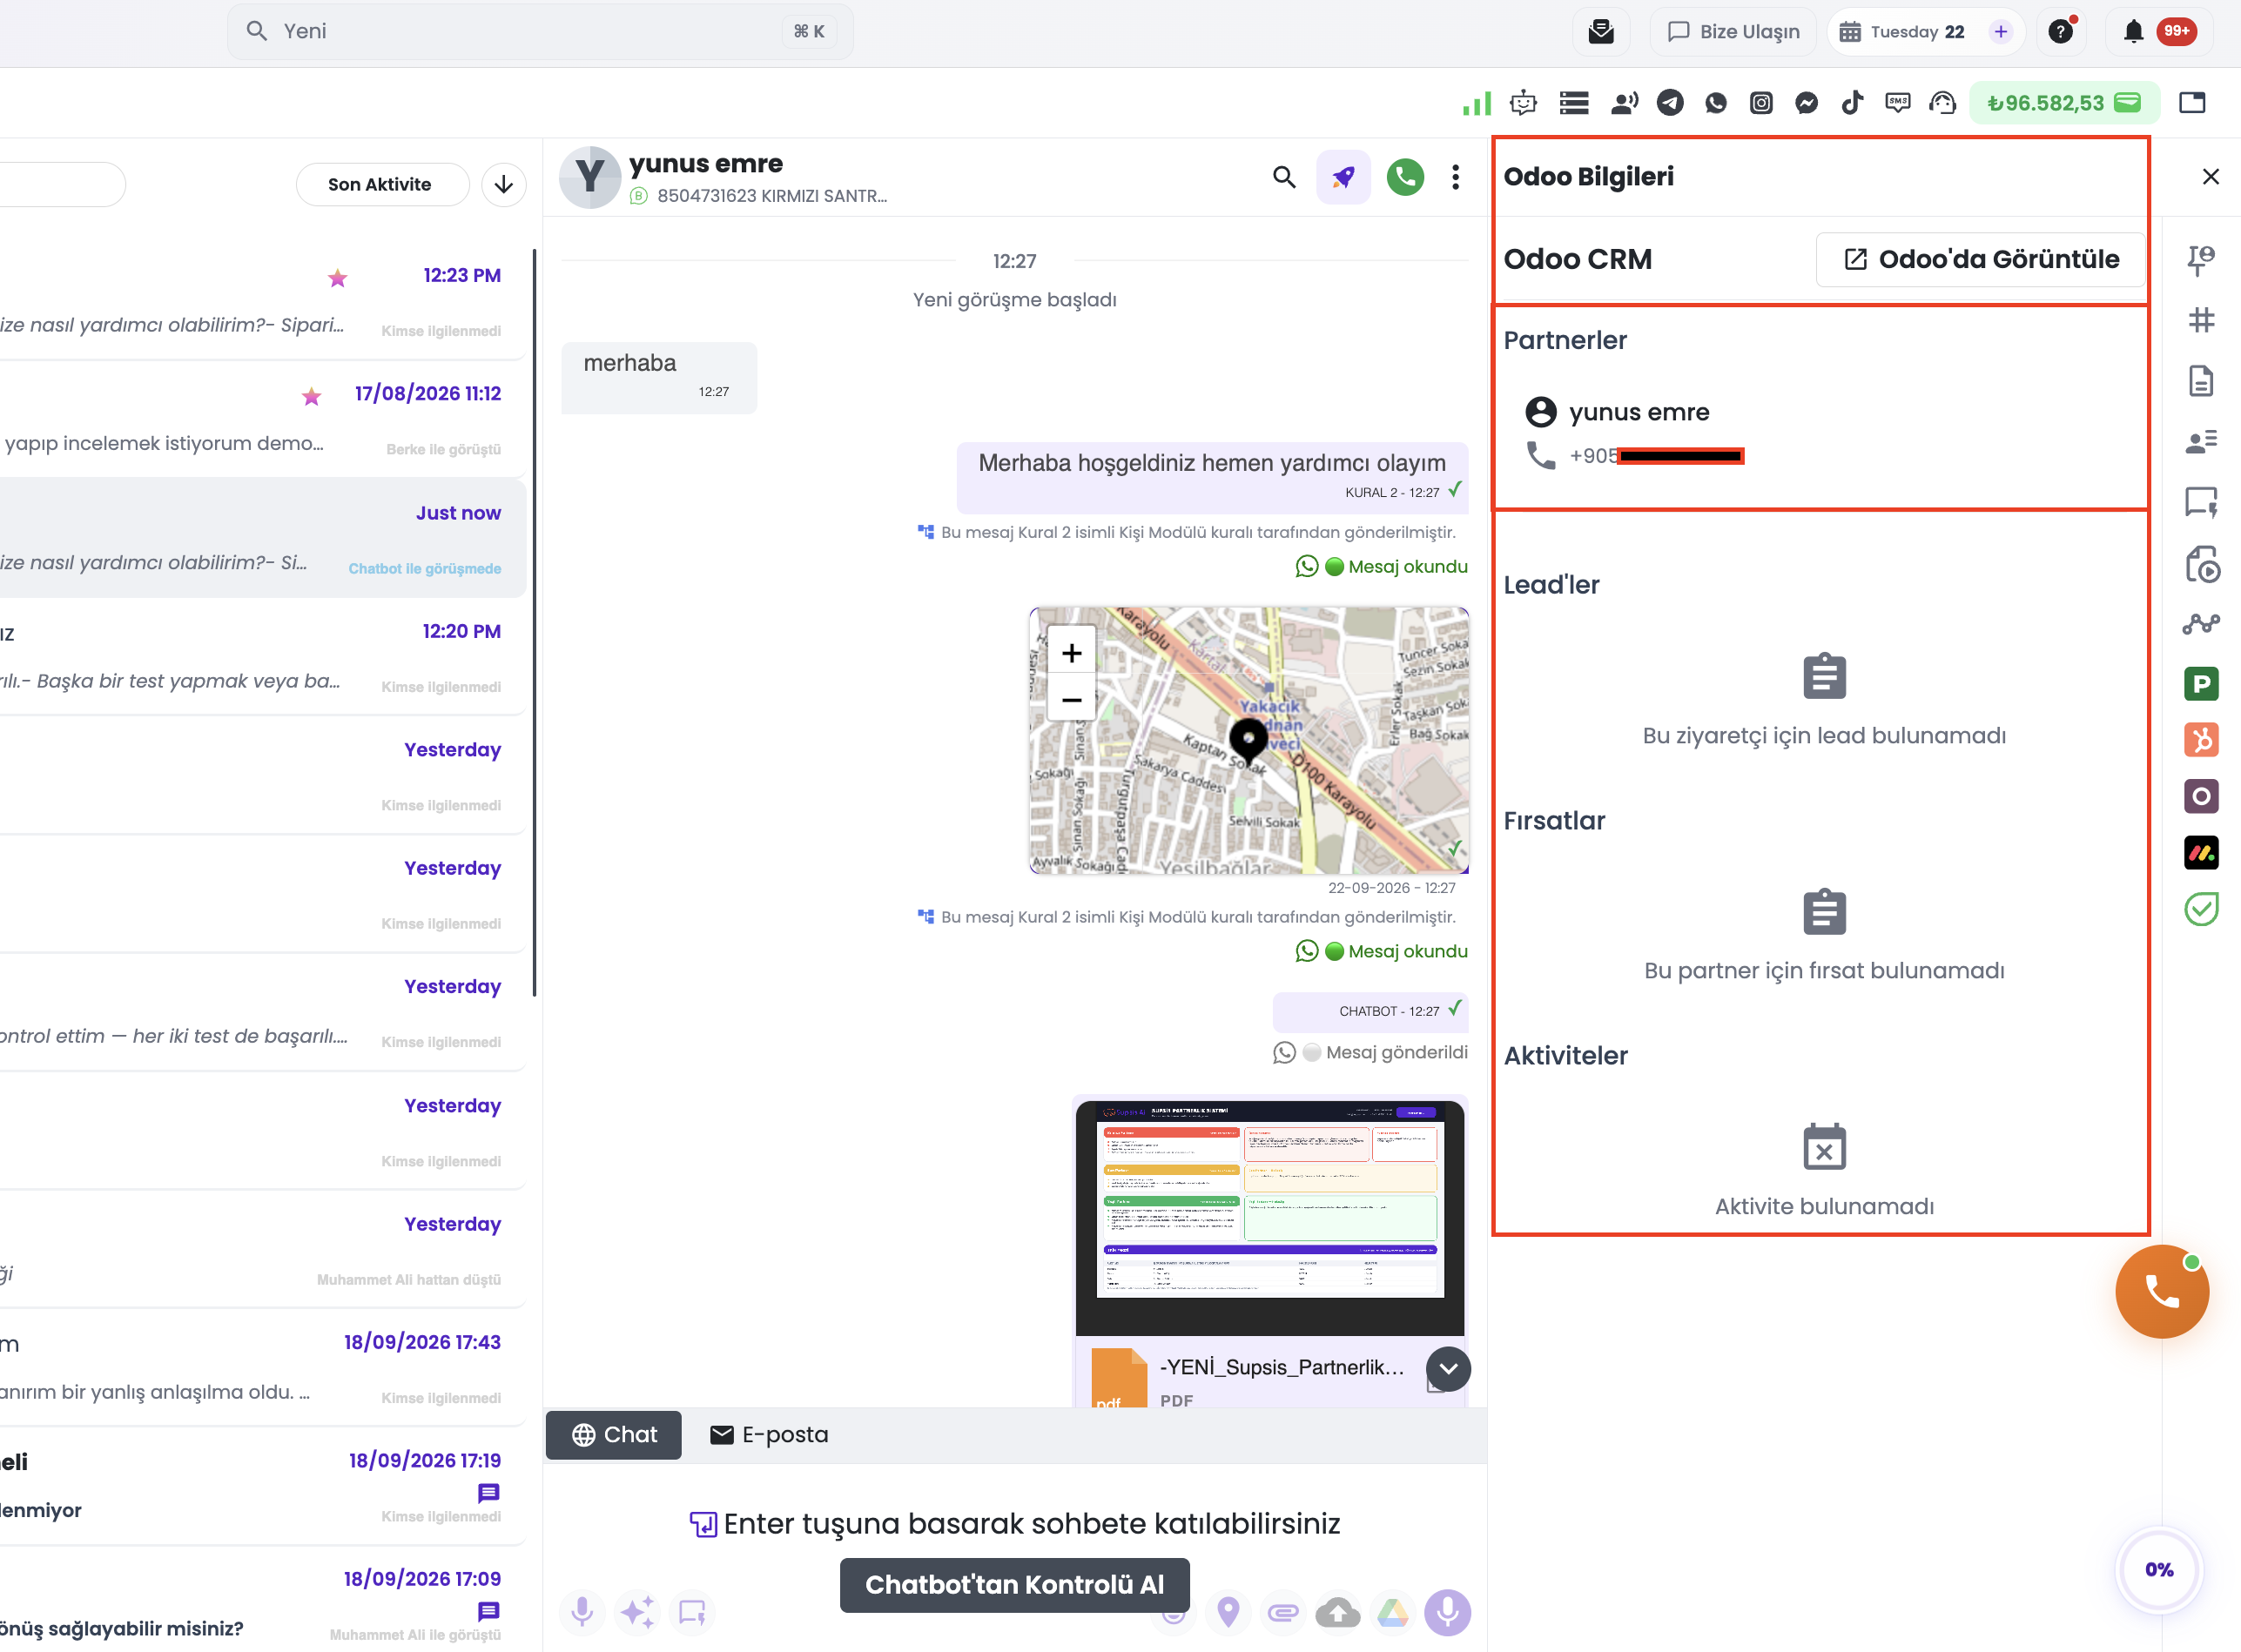Open the three-dot chat options menu
Image resolution: width=2241 pixels, height=1652 pixels.
click(x=1455, y=177)
